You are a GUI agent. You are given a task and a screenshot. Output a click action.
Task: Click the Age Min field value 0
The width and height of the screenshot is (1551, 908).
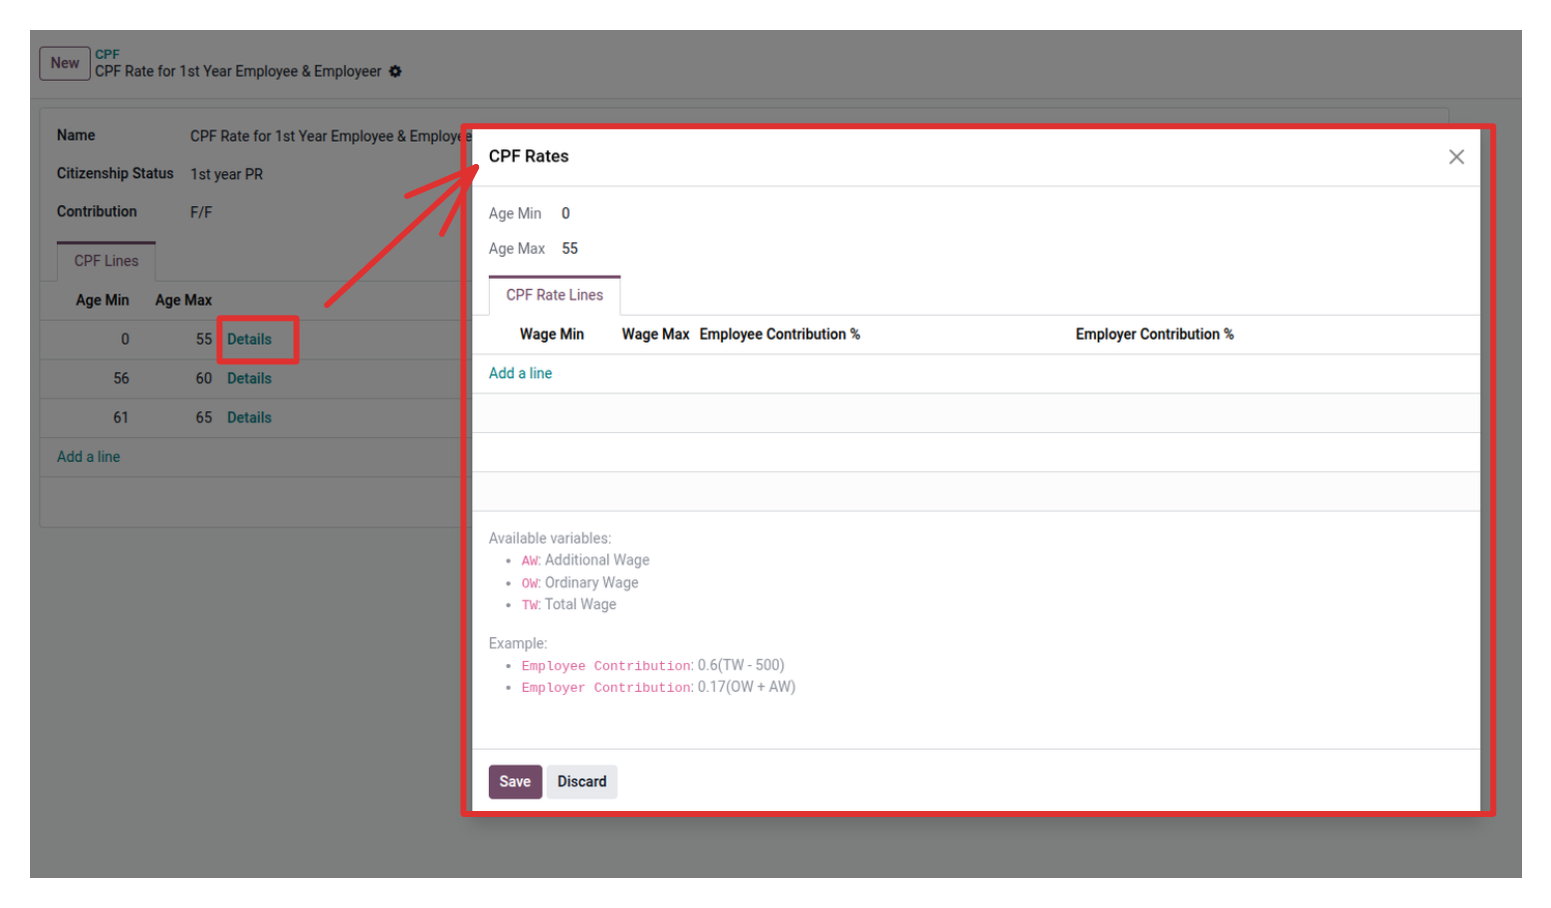point(565,213)
